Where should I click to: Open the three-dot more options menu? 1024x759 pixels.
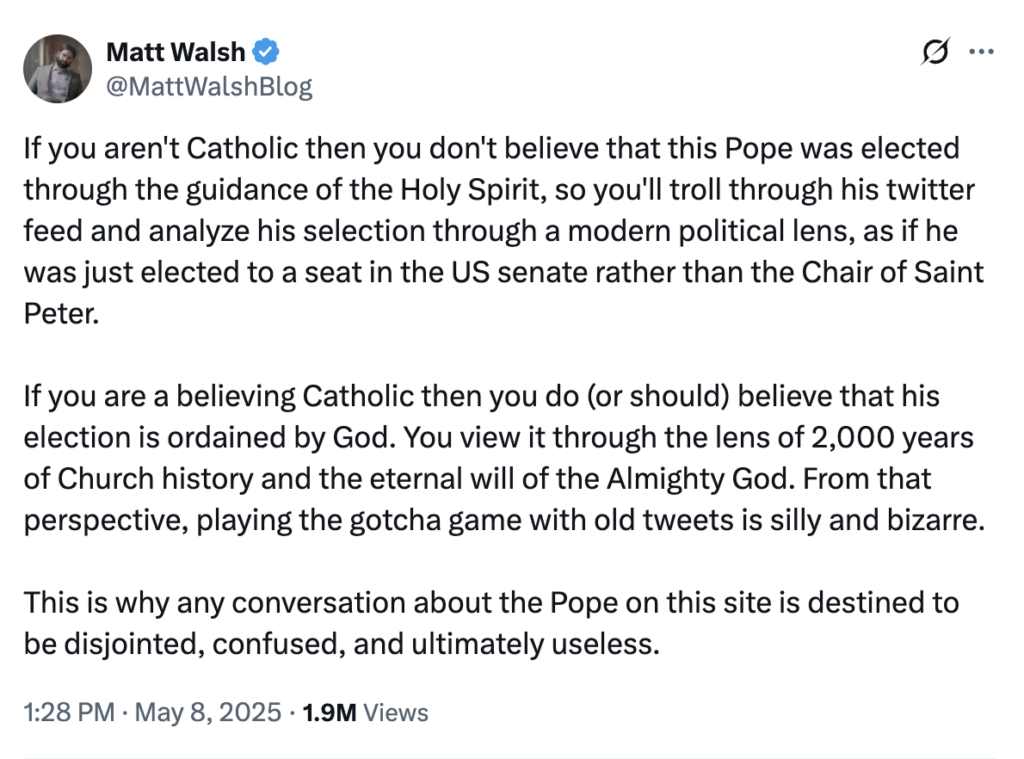coord(982,53)
